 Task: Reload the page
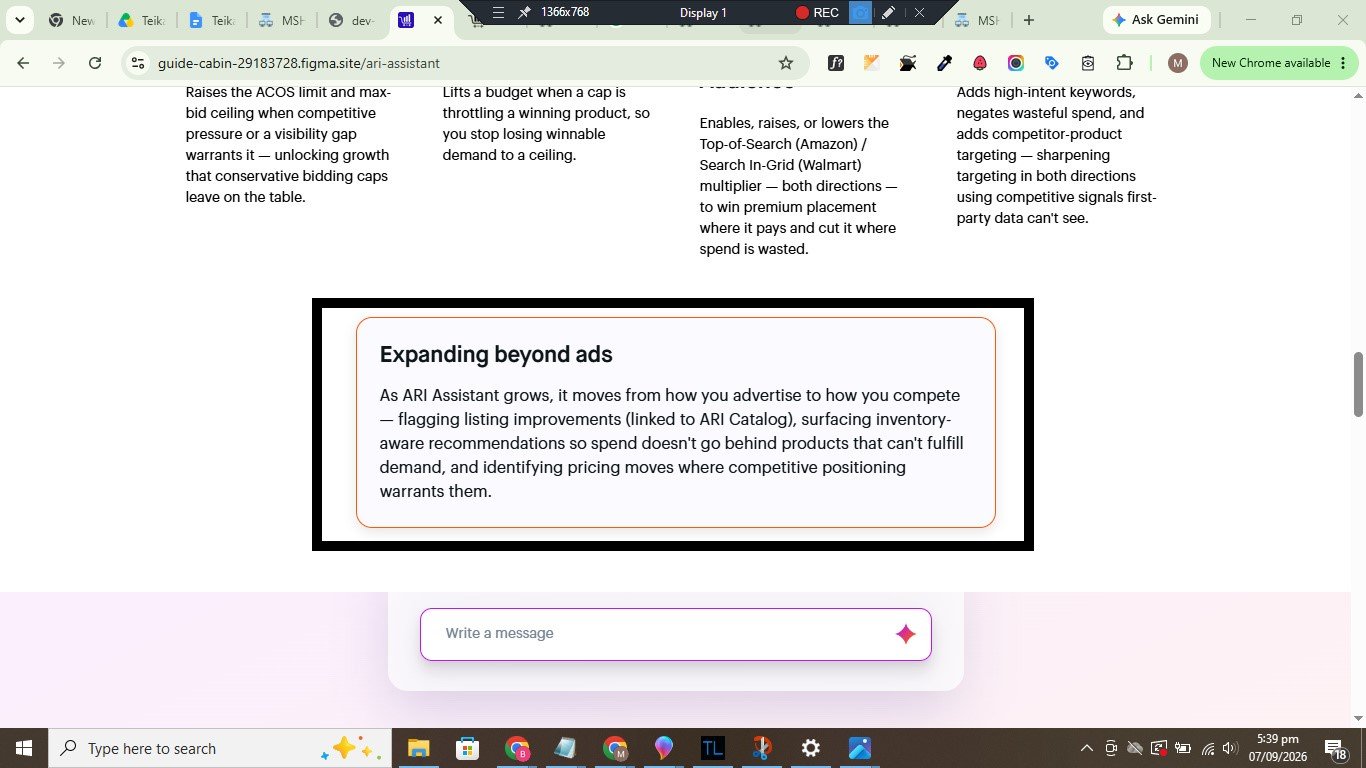95,63
